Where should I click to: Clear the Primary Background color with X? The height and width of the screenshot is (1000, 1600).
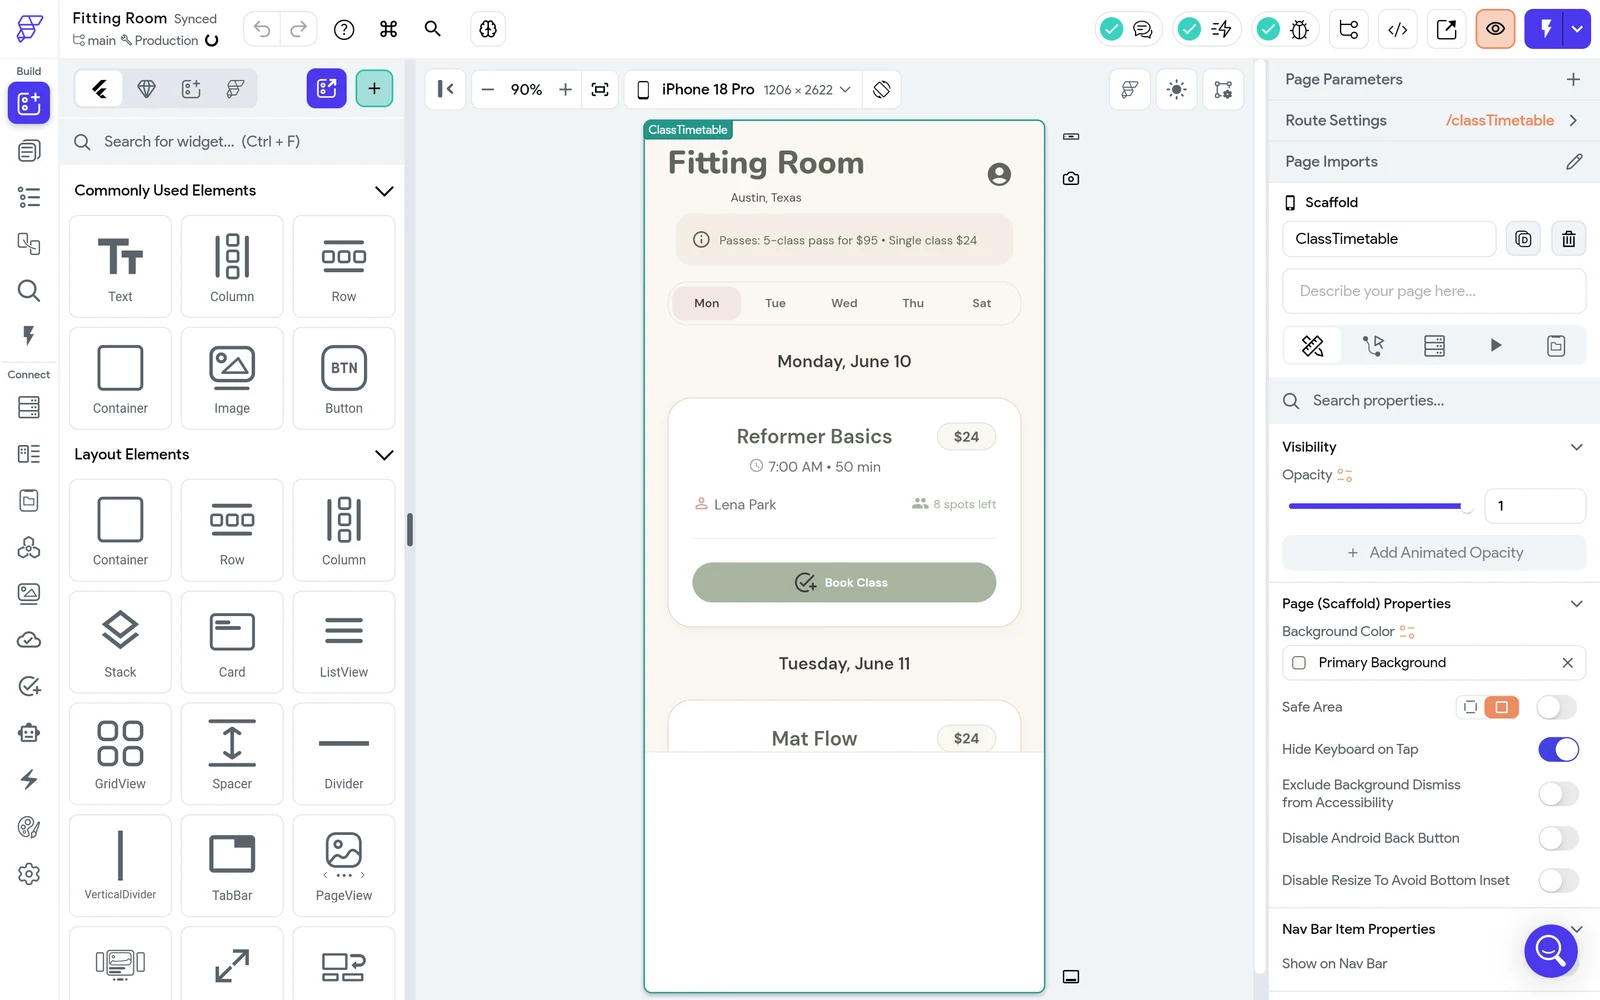click(1567, 663)
